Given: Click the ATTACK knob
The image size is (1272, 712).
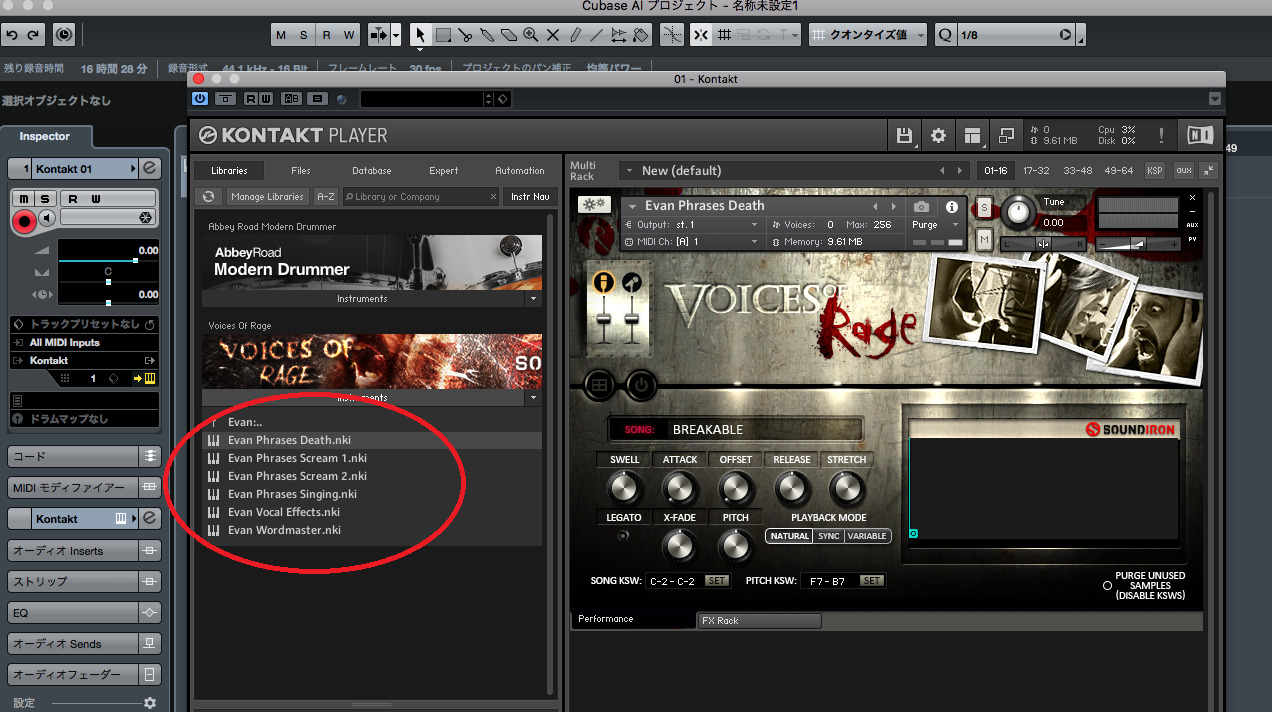Looking at the screenshot, I should click(x=679, y=488).
